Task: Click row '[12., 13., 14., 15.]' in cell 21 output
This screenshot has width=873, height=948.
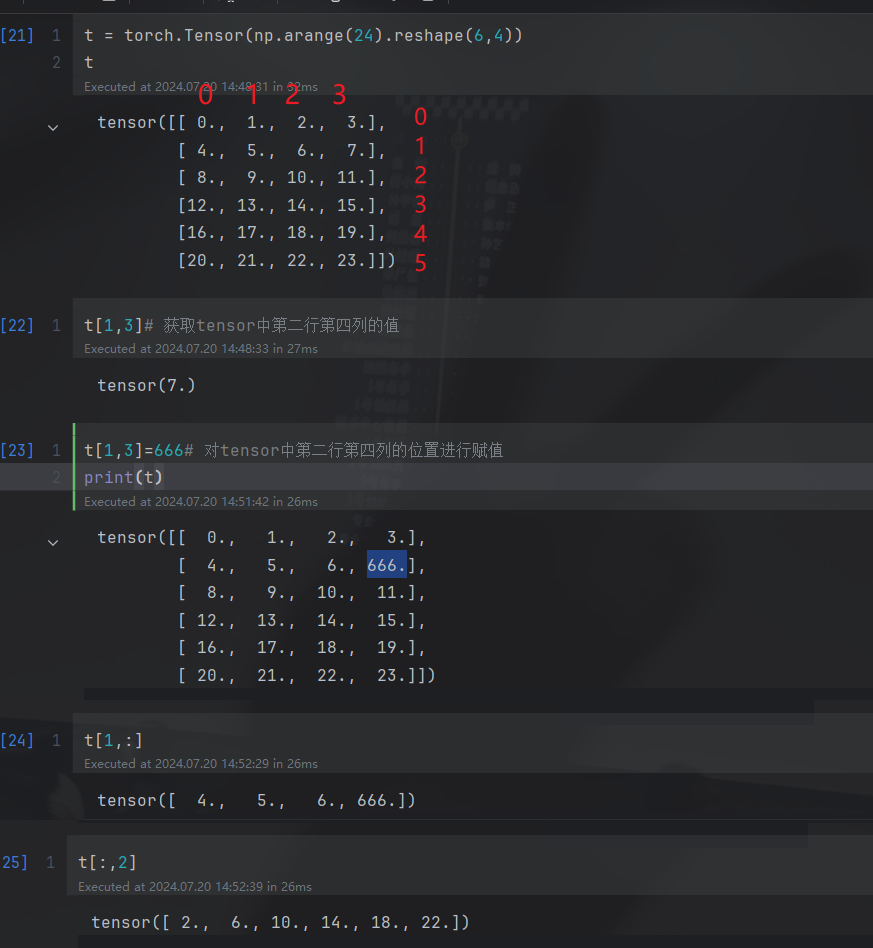Action: coord(281,206)
